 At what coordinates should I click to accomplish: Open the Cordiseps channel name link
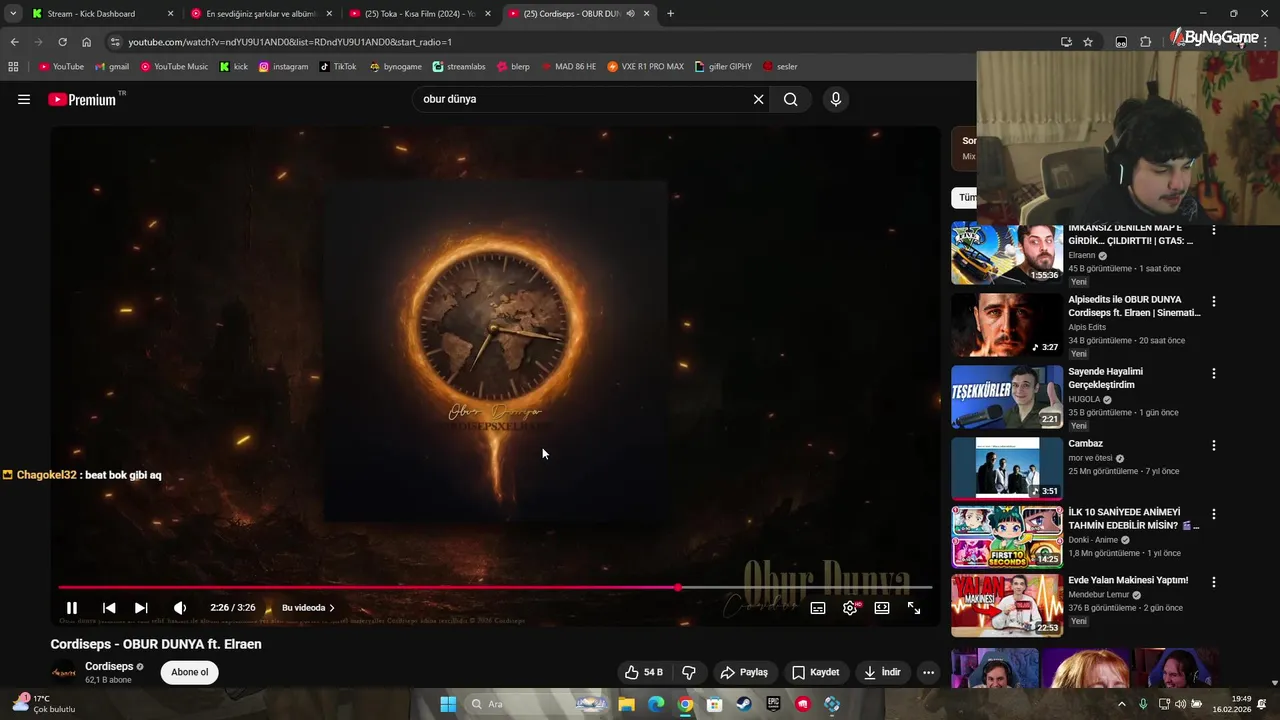[x=109, y=666]
